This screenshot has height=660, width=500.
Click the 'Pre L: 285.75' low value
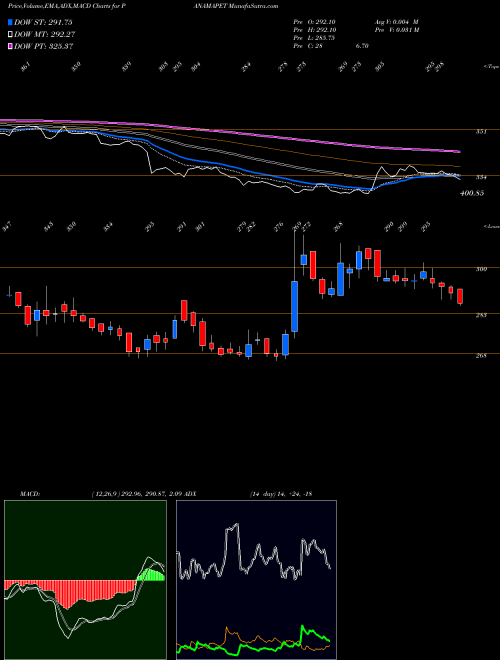click(x=314, y=38)
